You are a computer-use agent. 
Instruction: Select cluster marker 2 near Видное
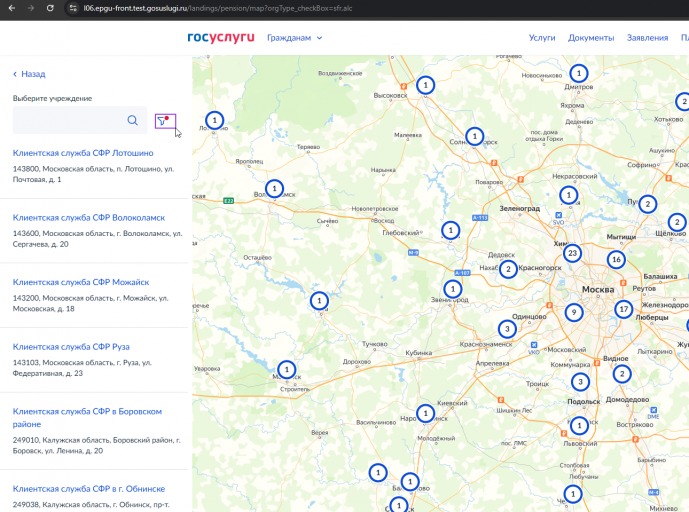pyautogui.click(x=622, y=374)
